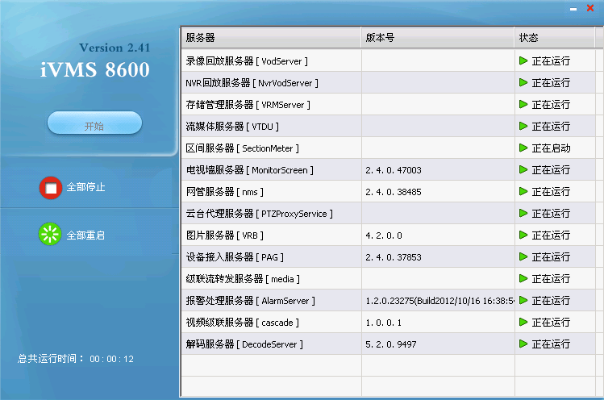This screenshot has height=400, width=604.
Task: Click the green status icon for AlarmServer
Action: pyautogui.click(x=523, y=300)
